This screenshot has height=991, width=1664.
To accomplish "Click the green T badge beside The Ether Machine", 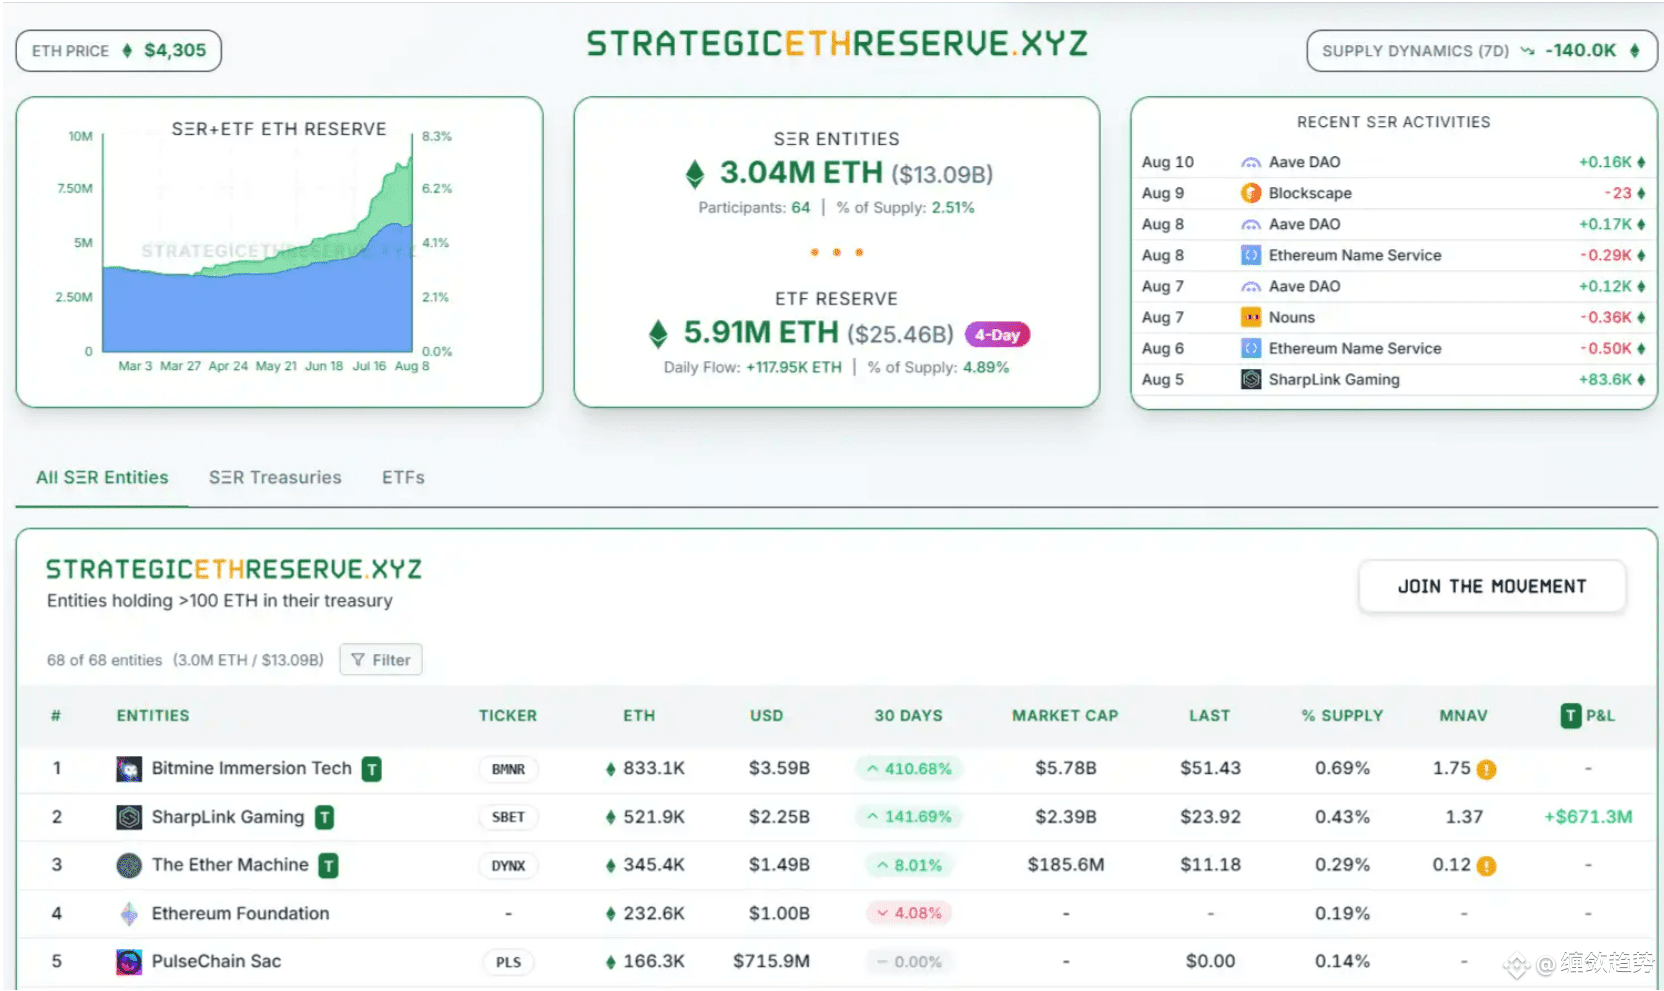I will (x=328, y=865).
